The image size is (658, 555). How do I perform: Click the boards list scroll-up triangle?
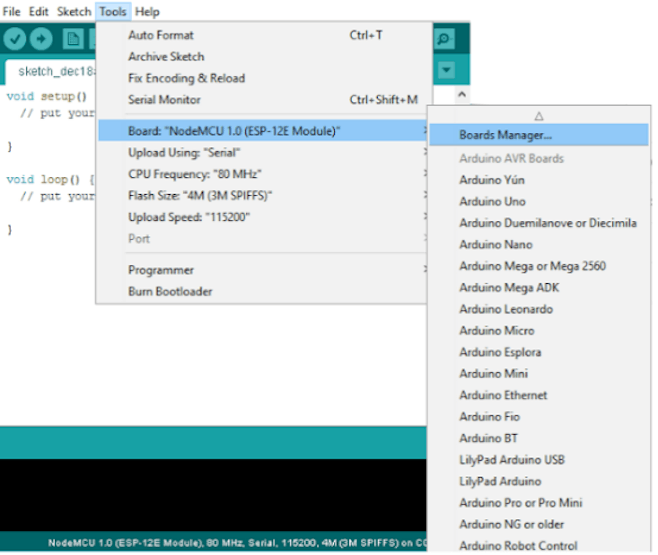pos(539,116)
